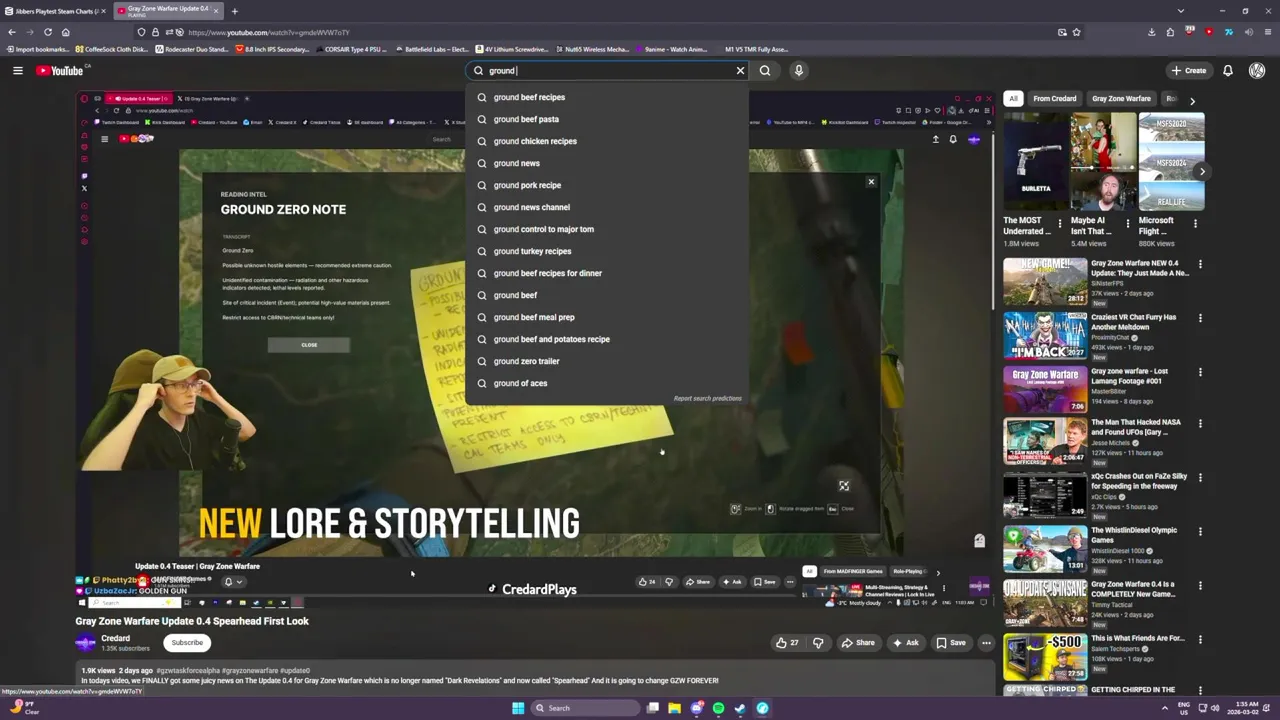Open more actions ellipsis below video
The width and height of the screenshot is (1280, 720).
point(986,643)
